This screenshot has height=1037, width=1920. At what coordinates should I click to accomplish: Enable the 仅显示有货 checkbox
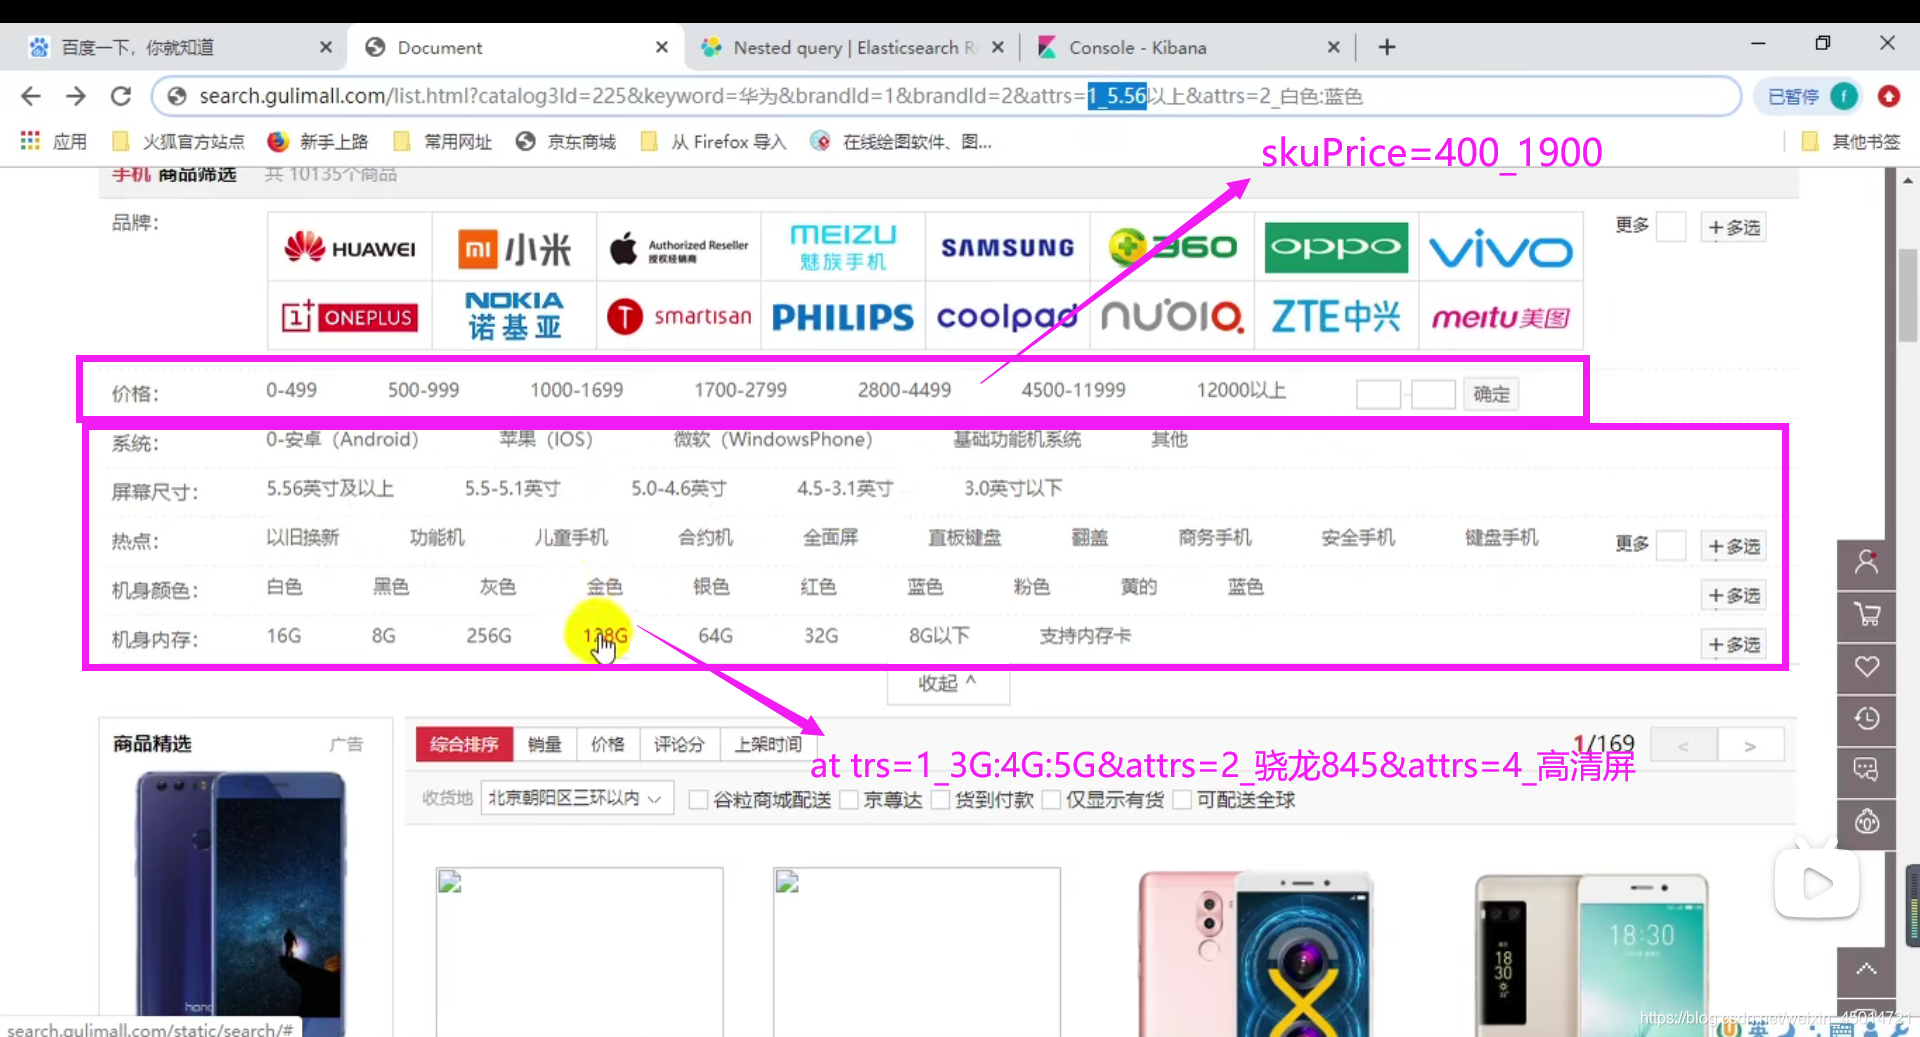1052,800
